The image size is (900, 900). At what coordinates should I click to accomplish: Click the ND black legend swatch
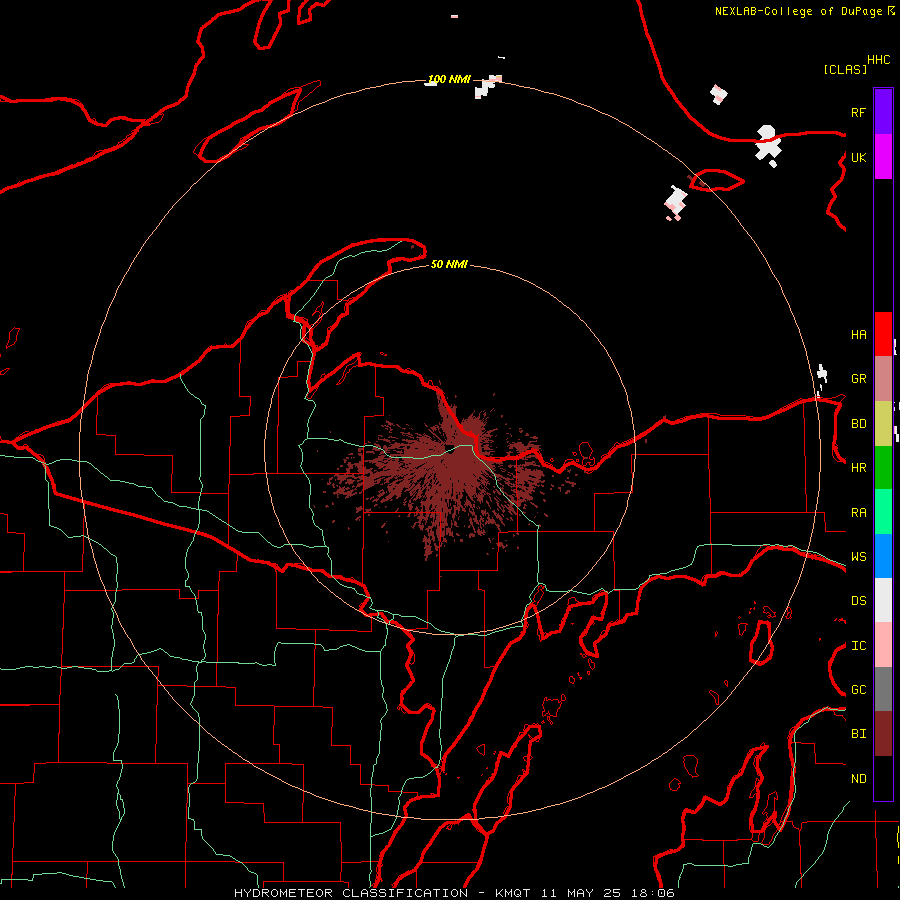point(883,778)
